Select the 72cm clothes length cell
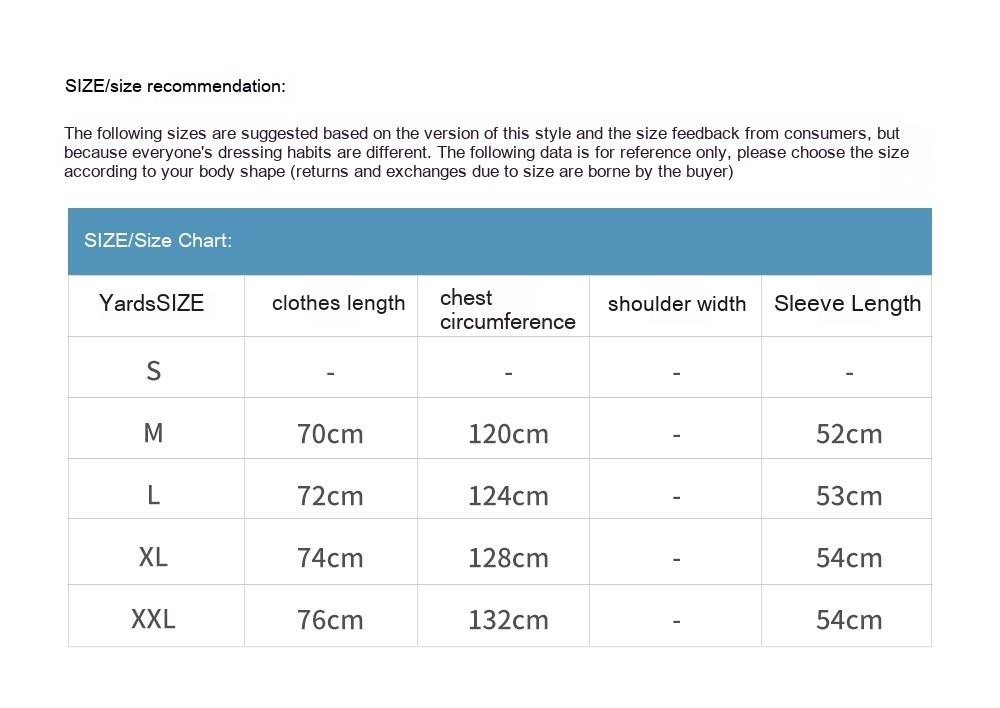1000x708 pixels. tap(330, 496)
